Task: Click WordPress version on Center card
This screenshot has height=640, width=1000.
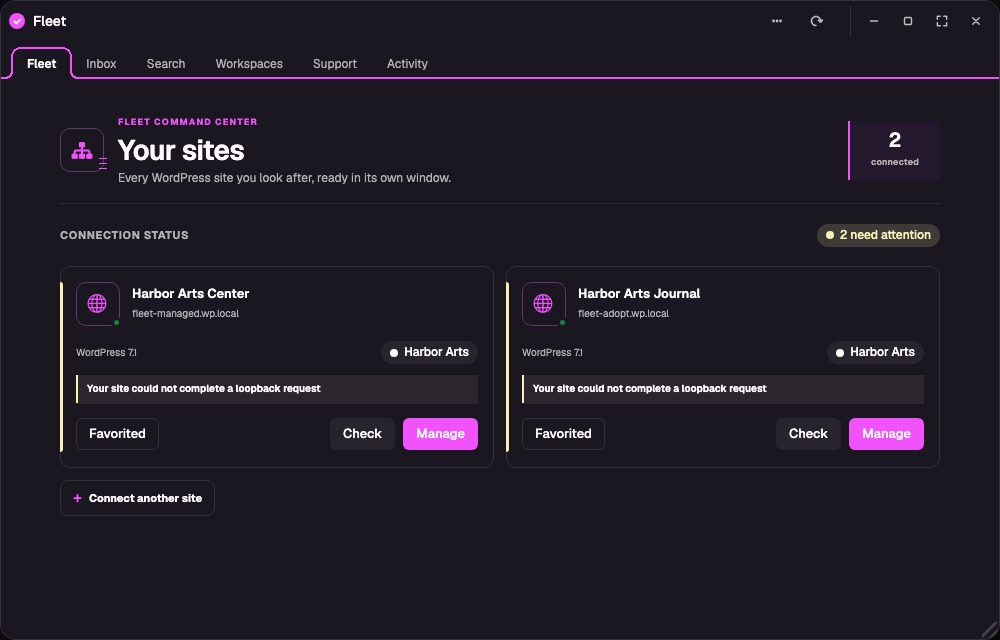Action: click(x=107, y=353)
